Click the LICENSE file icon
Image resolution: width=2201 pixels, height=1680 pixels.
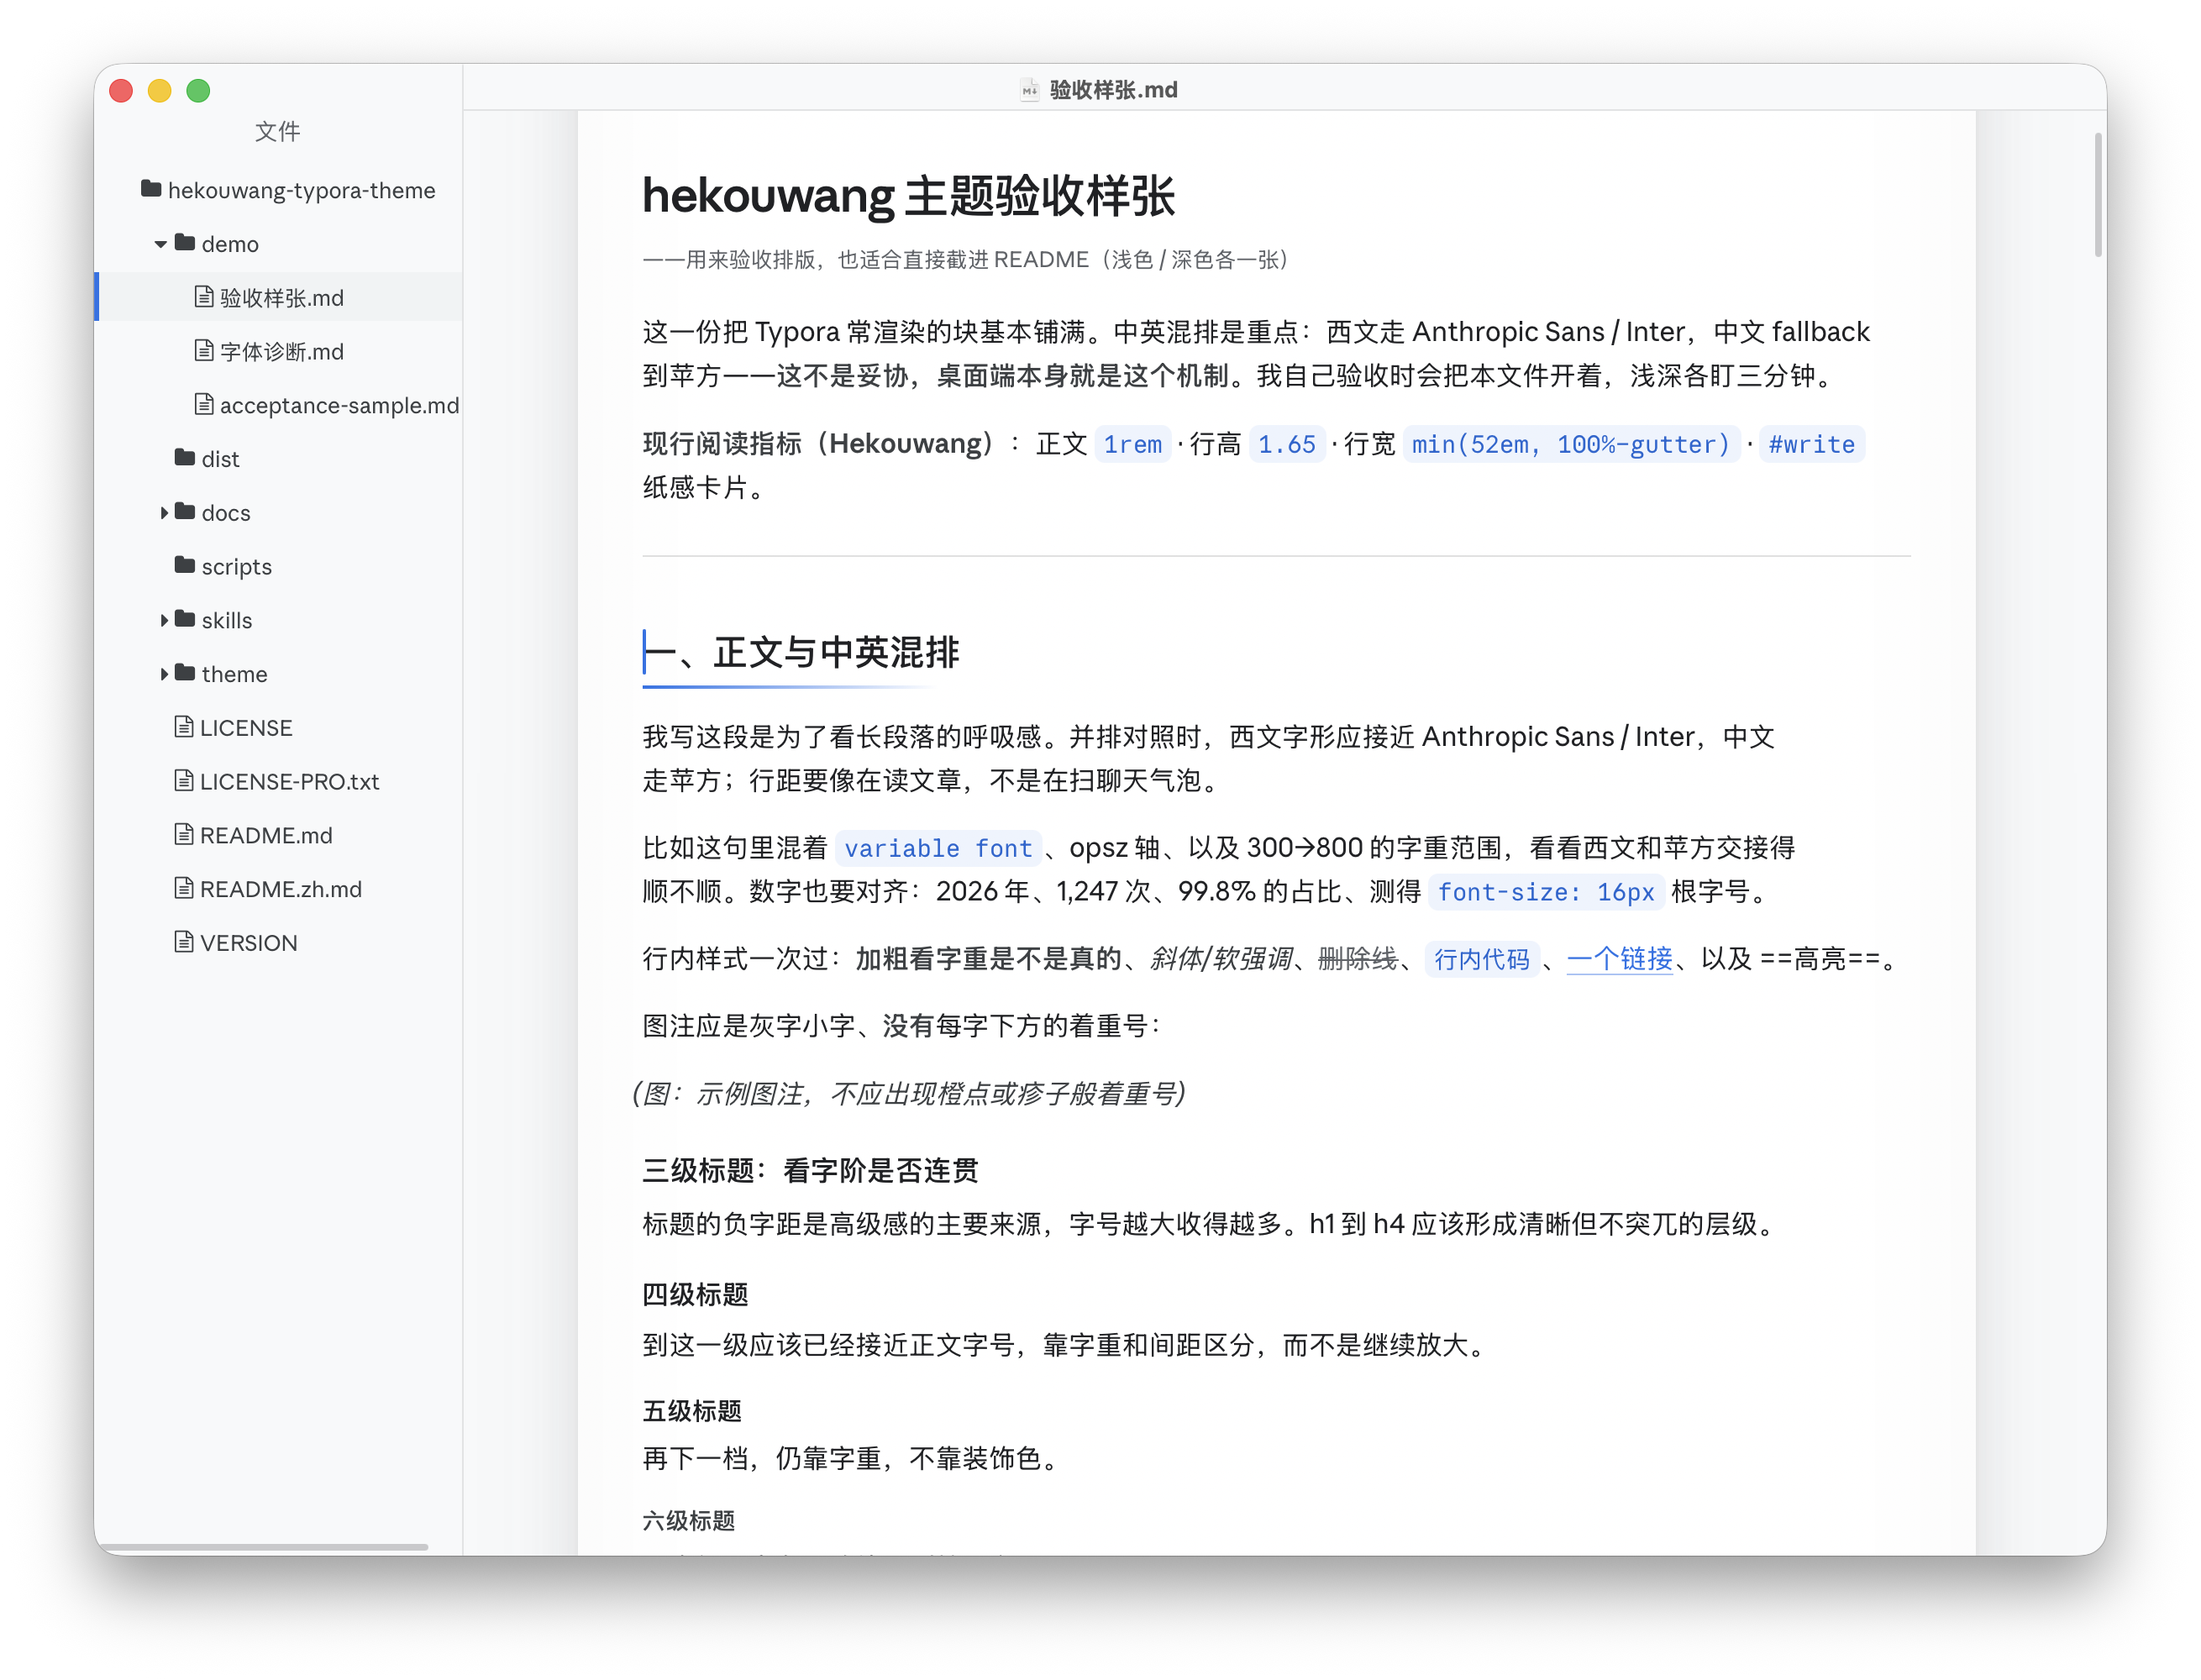click(184, 728)
